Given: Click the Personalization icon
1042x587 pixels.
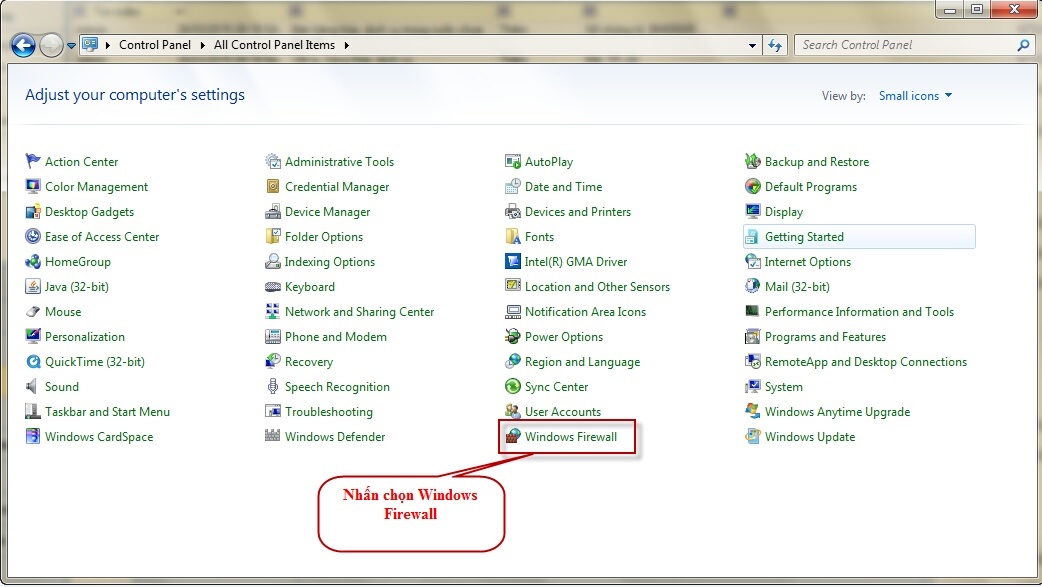Looking at the screenshot, I should 33,336.
